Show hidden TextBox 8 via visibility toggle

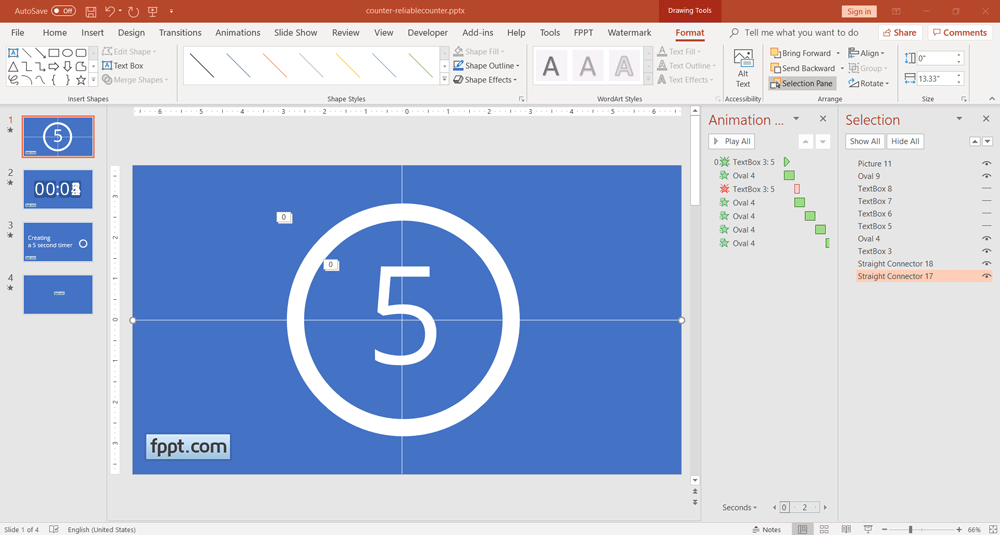[x=986, y=188]
